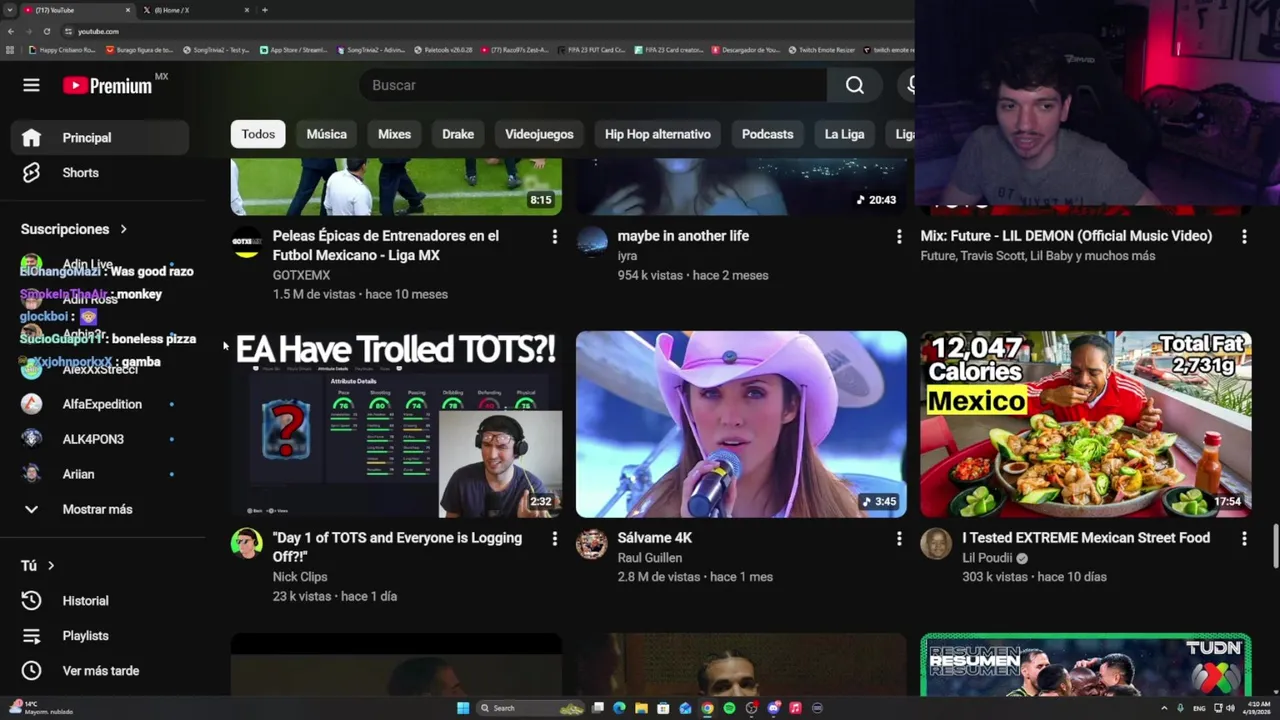Go back in Chrome browser

[11, 31]
